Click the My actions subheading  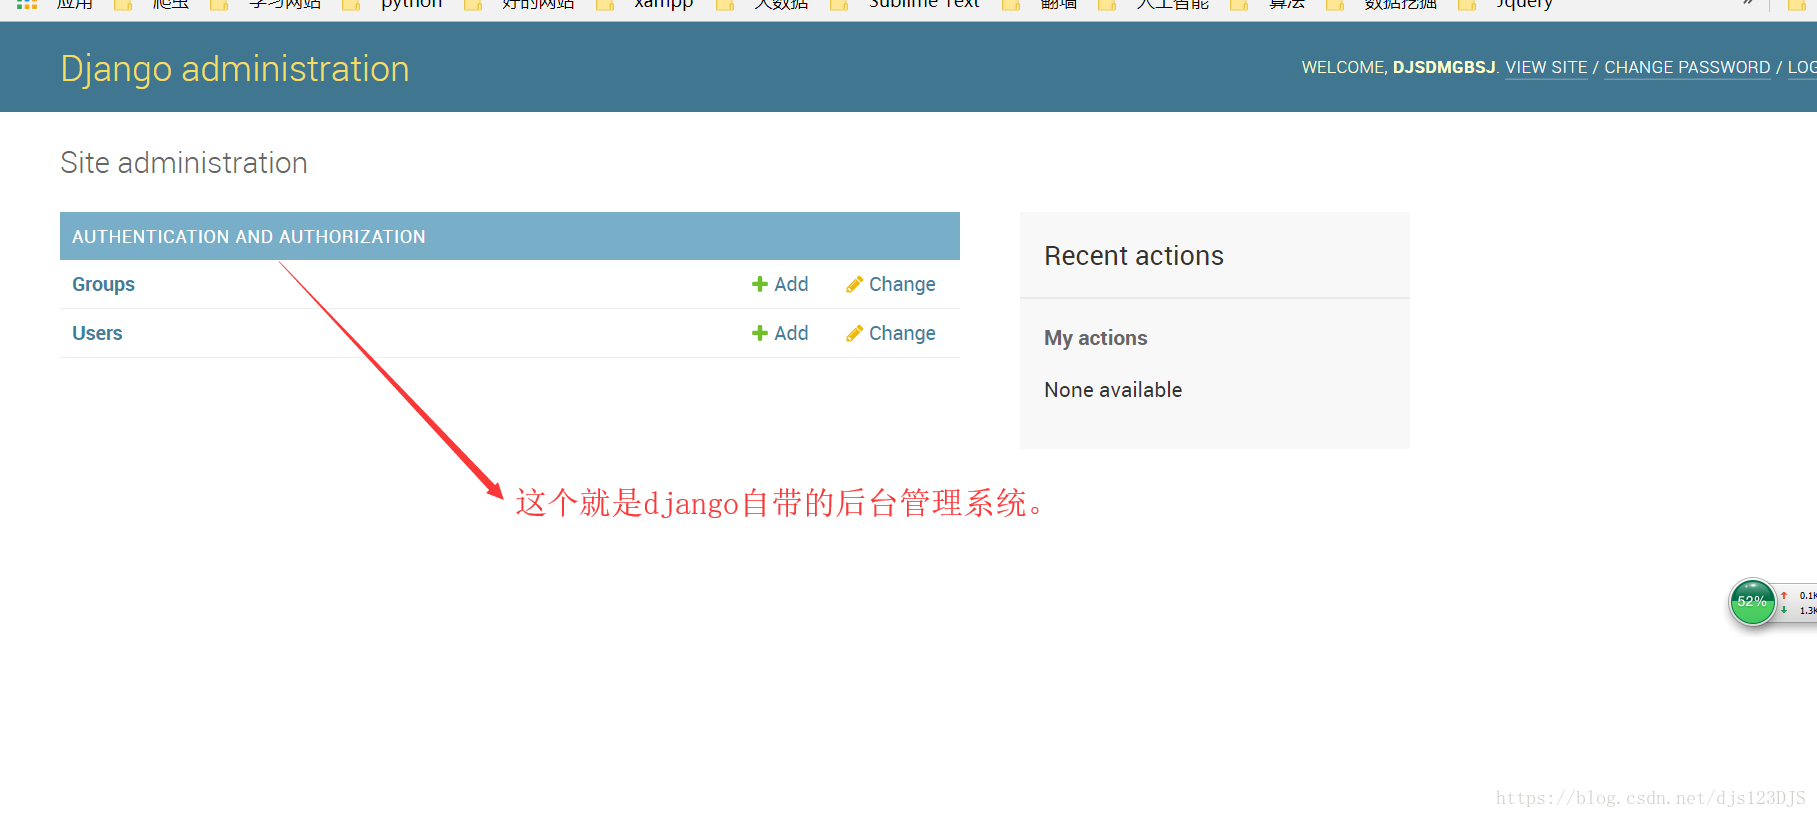1096,338
